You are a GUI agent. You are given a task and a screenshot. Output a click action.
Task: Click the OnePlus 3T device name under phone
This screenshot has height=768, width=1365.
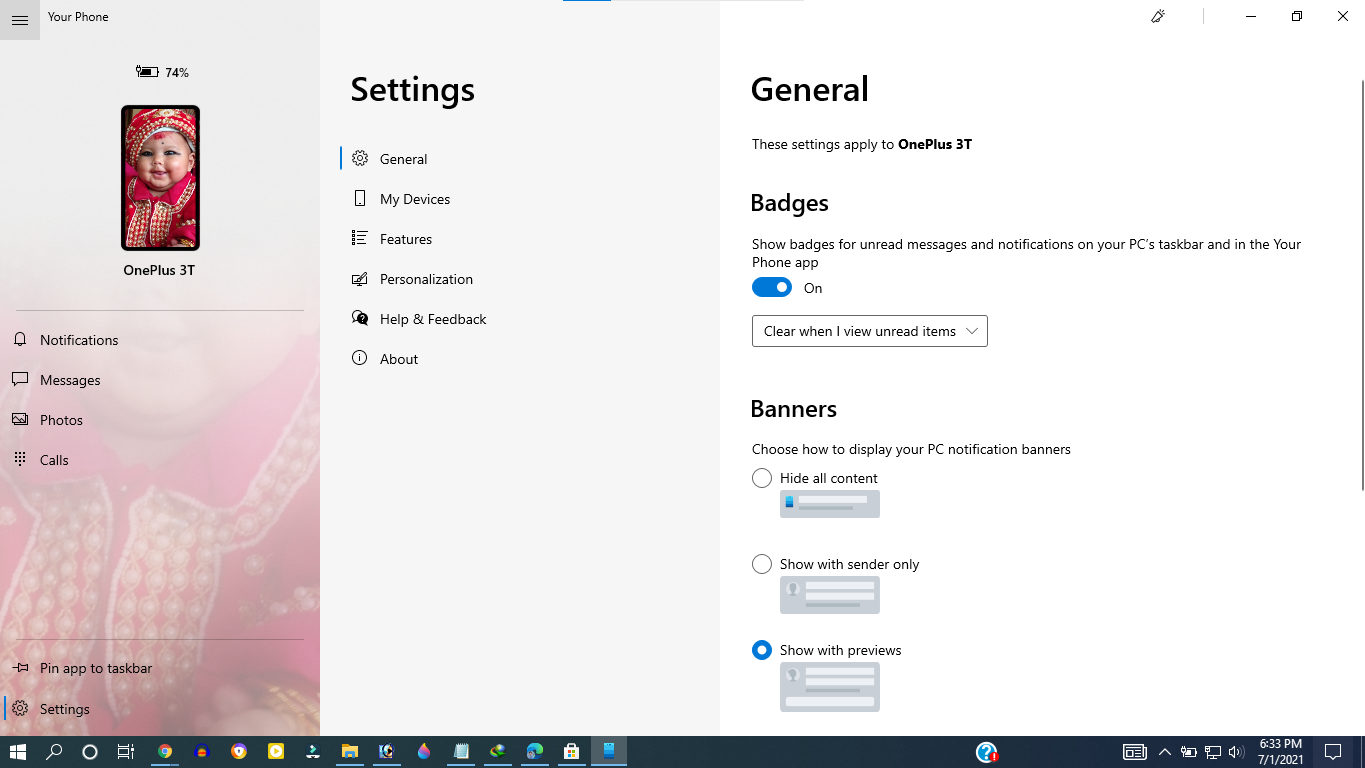tap(159, 270)
